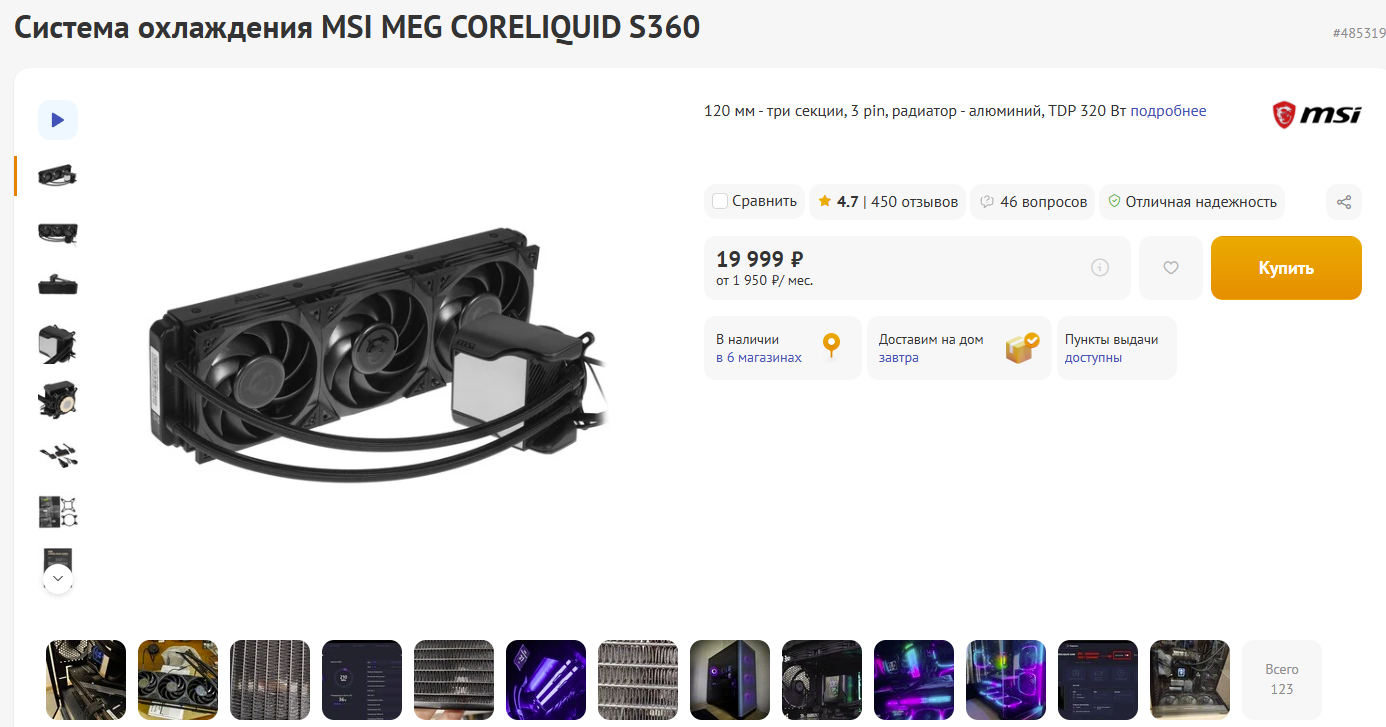Select the water block thumbnail in sidebar
This screenshot has width=1386, height=727.
[x=58, y=344]
